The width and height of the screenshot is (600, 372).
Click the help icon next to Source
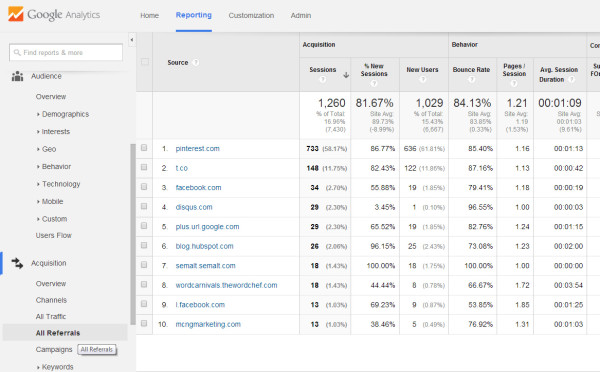click(196, 62)
